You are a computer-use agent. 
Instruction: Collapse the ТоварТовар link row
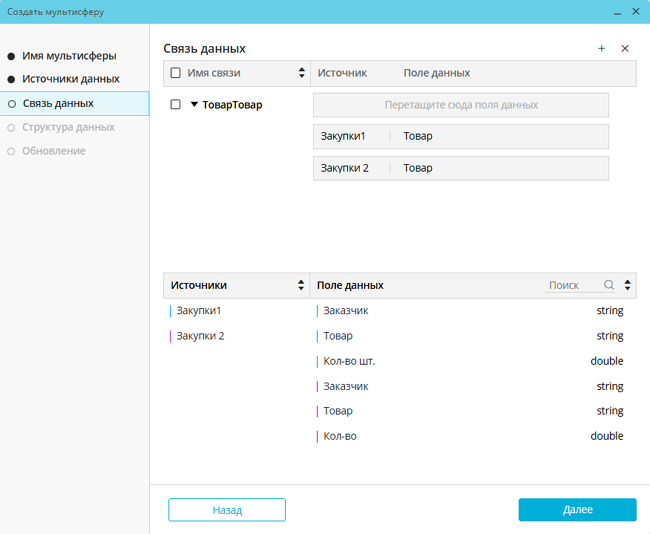tap(194, 104)
